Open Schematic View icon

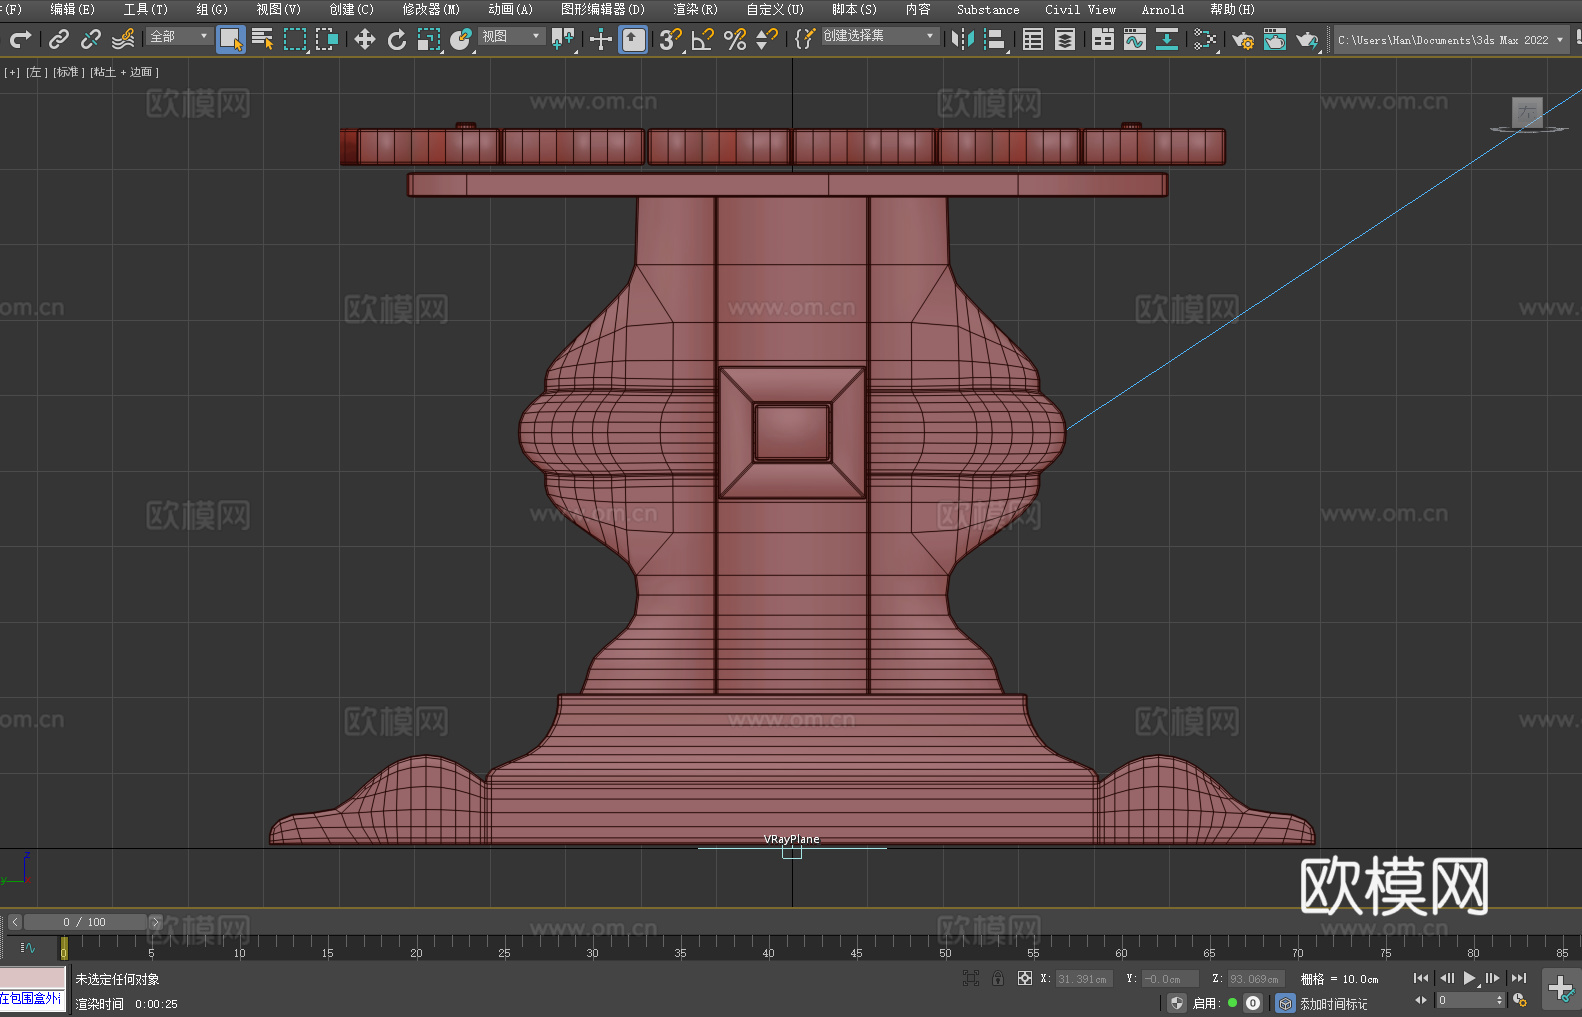(1167, 39)
